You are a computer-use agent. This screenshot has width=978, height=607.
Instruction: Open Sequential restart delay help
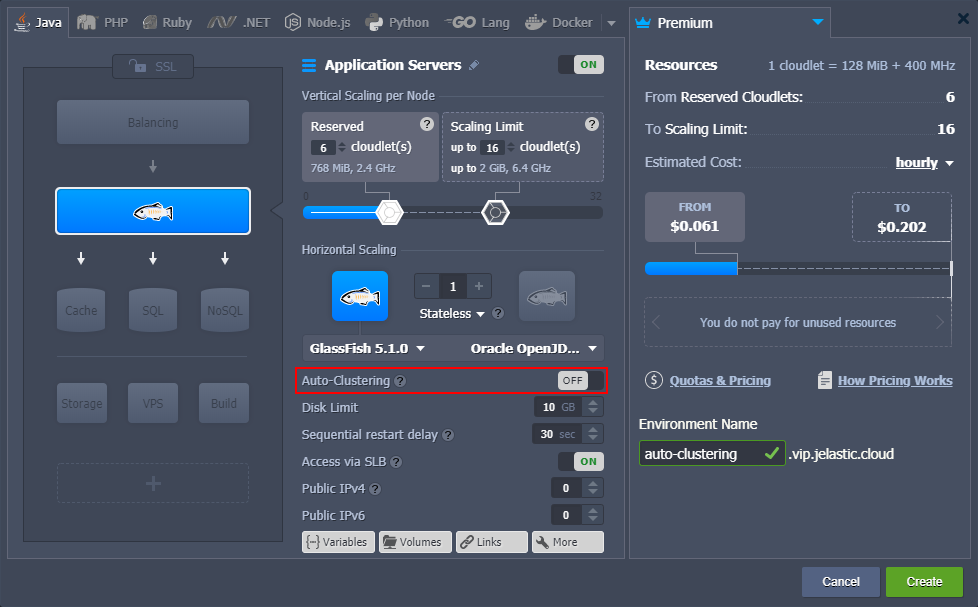[448, 435]
